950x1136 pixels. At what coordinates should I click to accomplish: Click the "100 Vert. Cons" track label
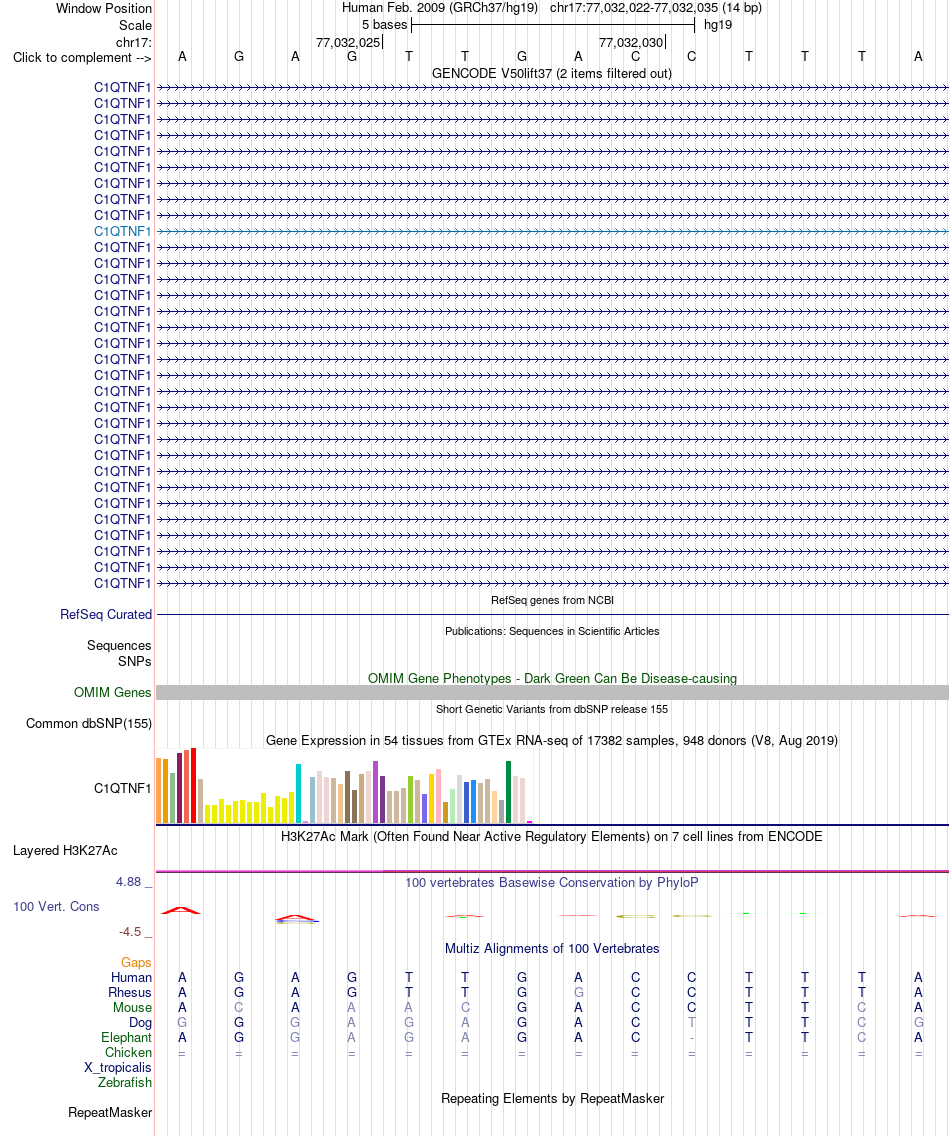56,906
